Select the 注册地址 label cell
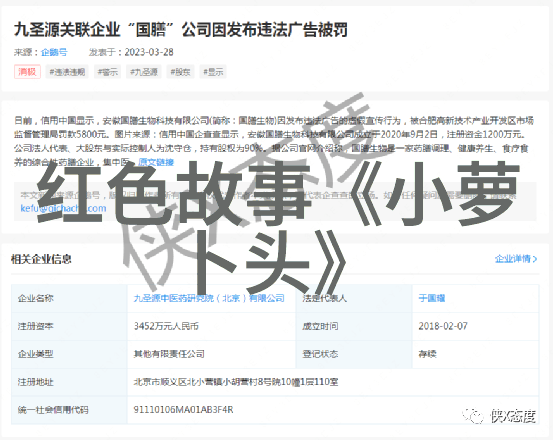 69,382
